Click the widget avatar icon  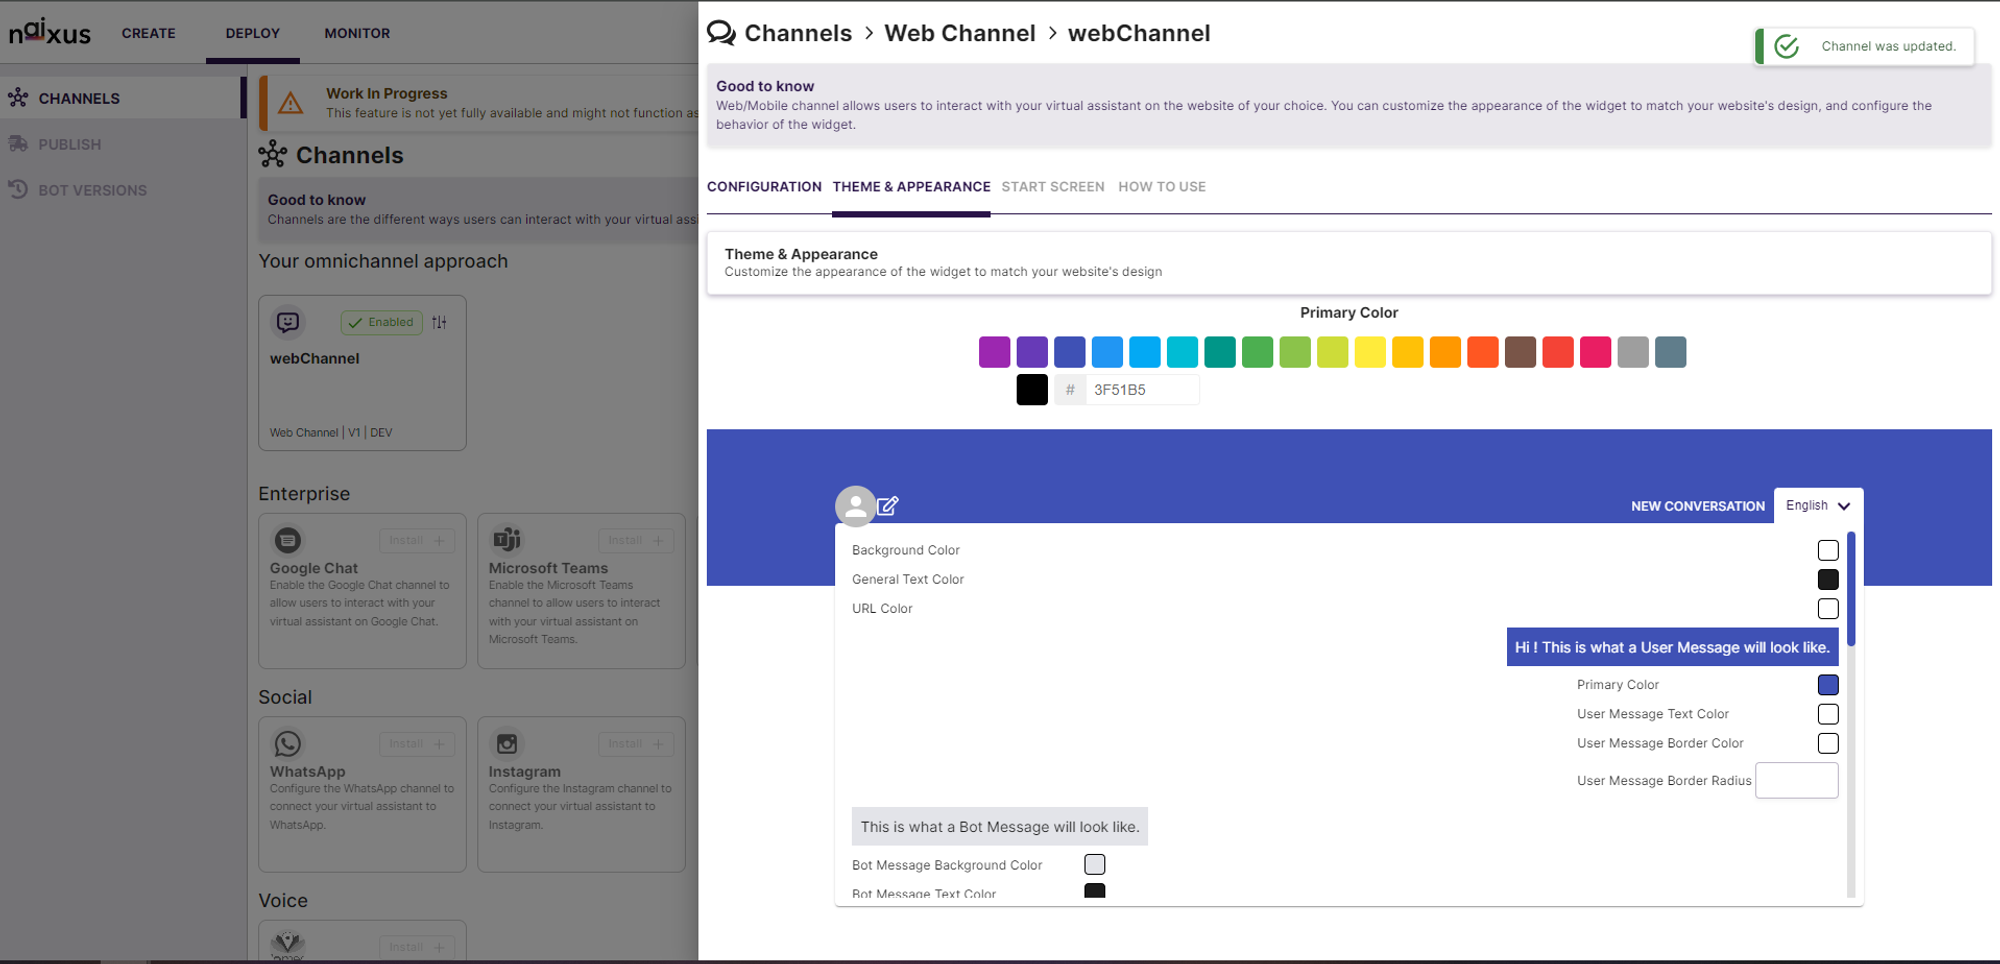856,506
